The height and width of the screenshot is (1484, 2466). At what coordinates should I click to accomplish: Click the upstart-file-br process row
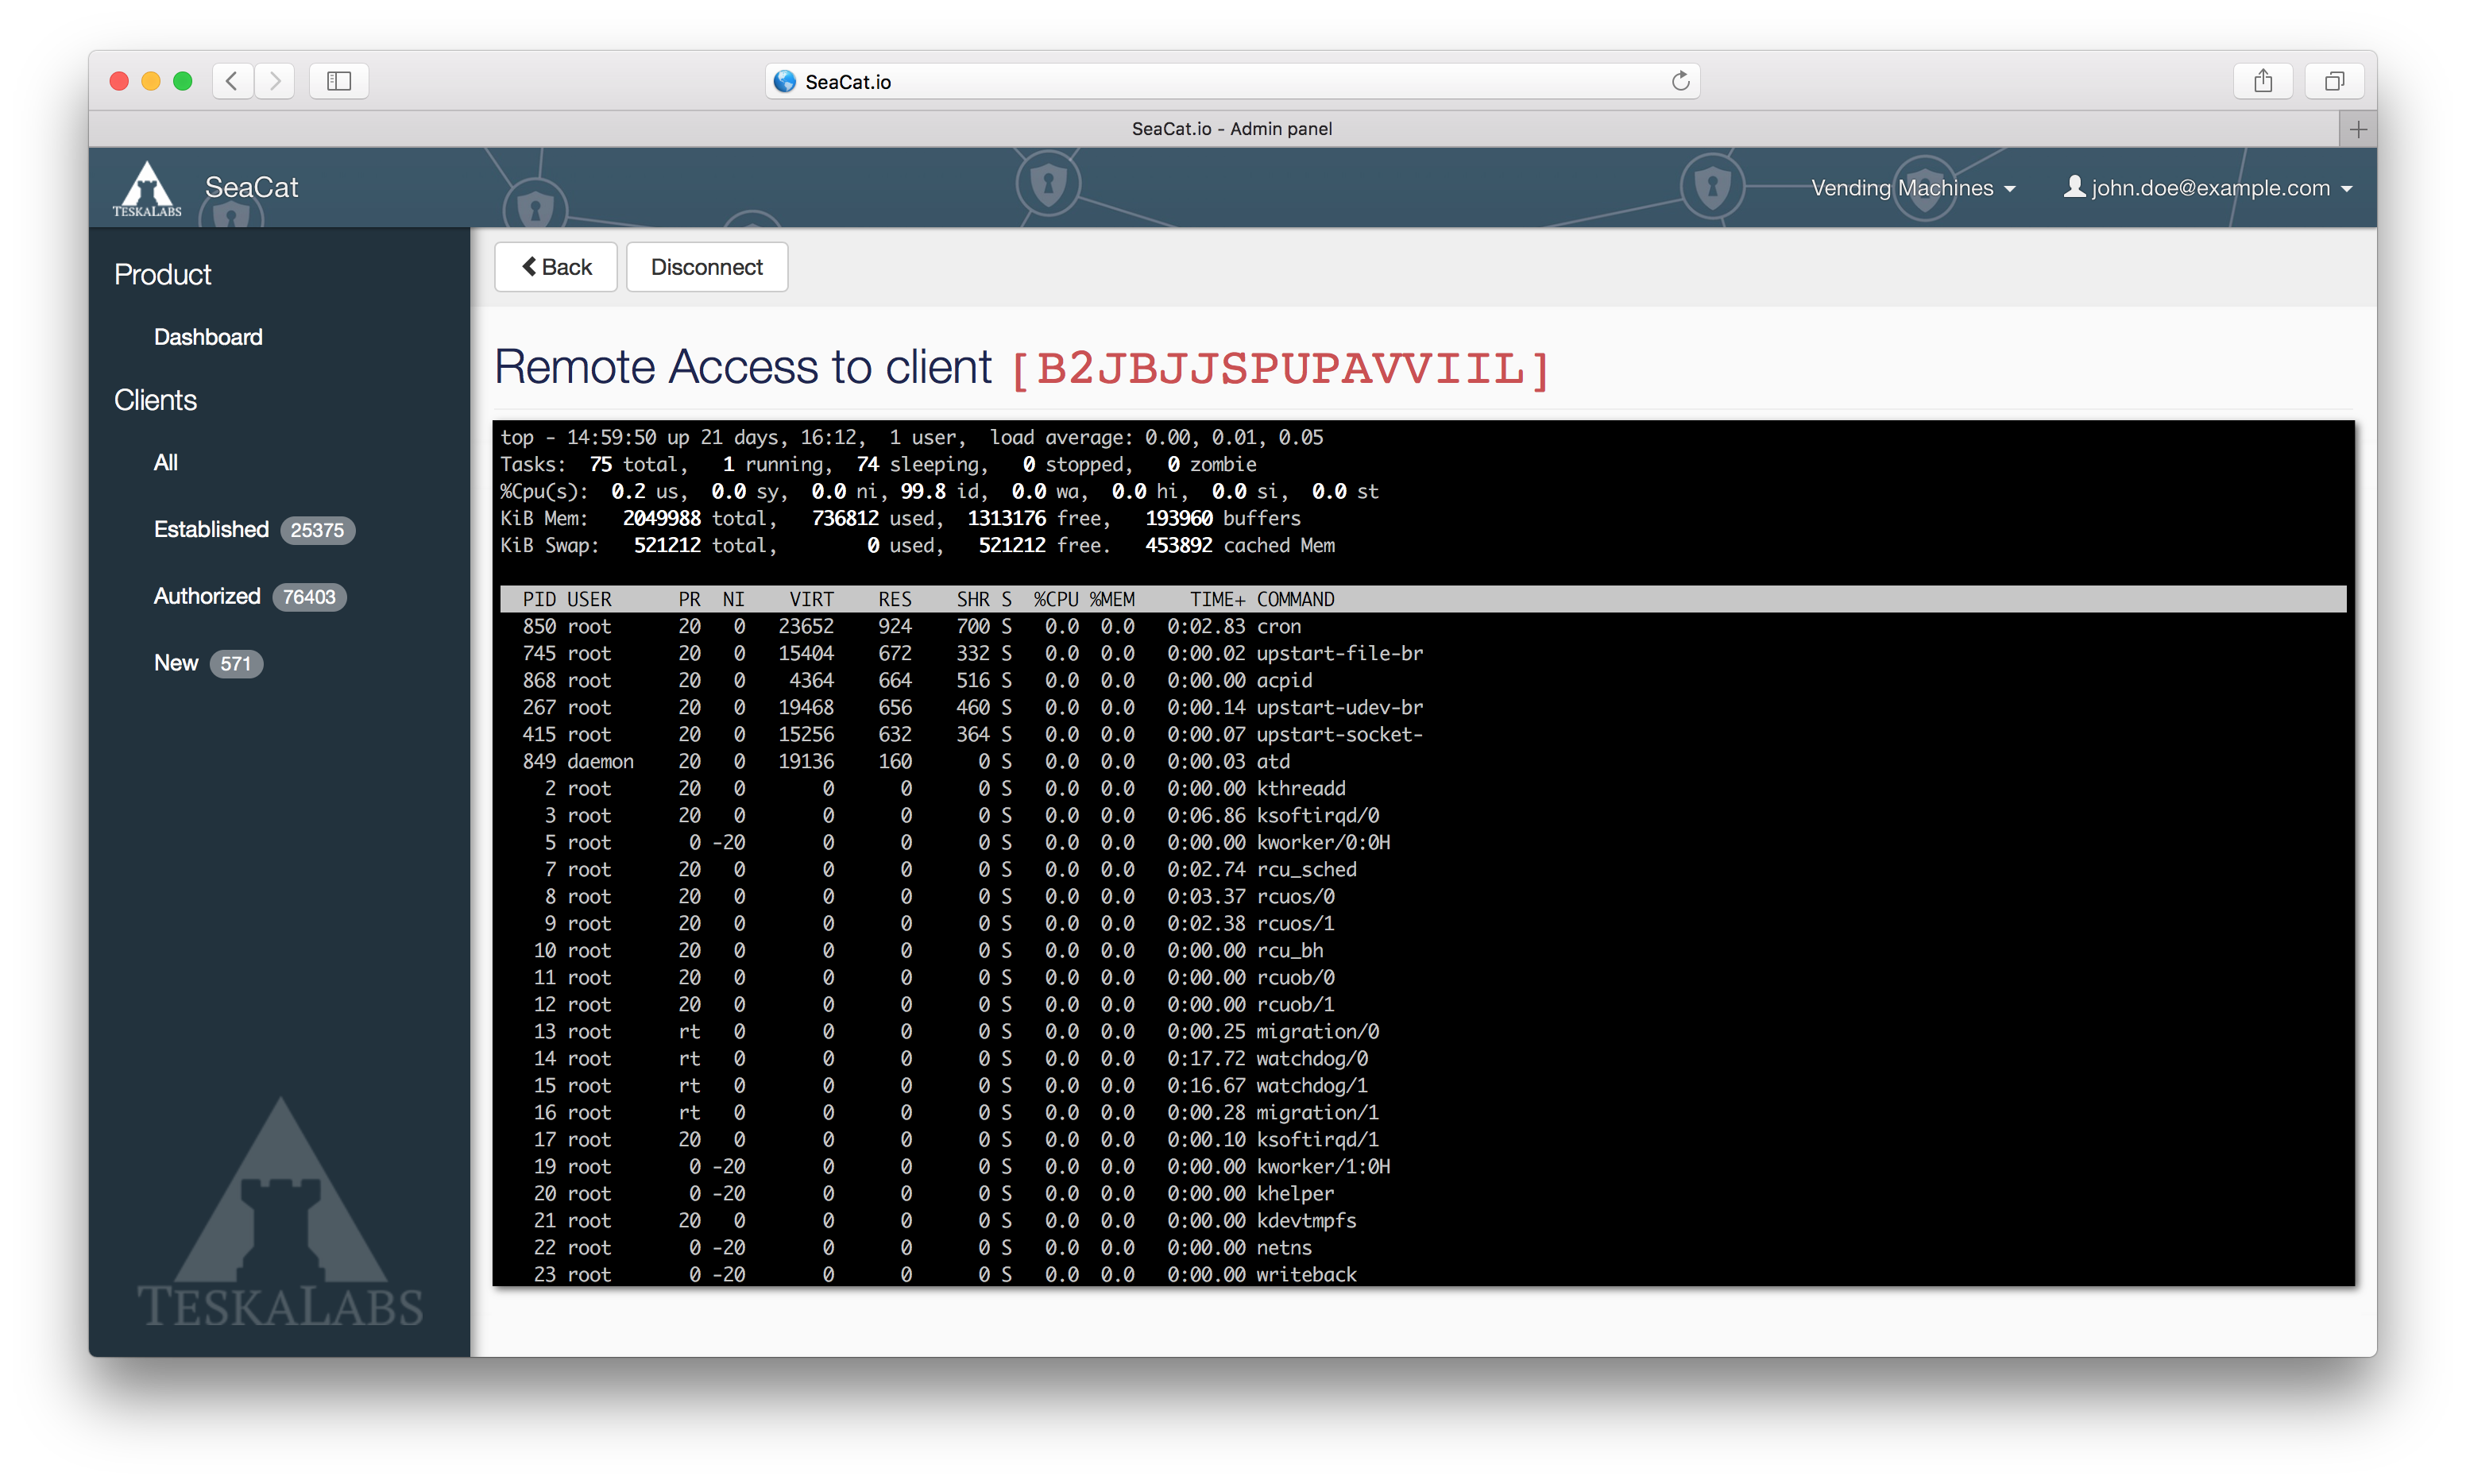coord(1422,653)
